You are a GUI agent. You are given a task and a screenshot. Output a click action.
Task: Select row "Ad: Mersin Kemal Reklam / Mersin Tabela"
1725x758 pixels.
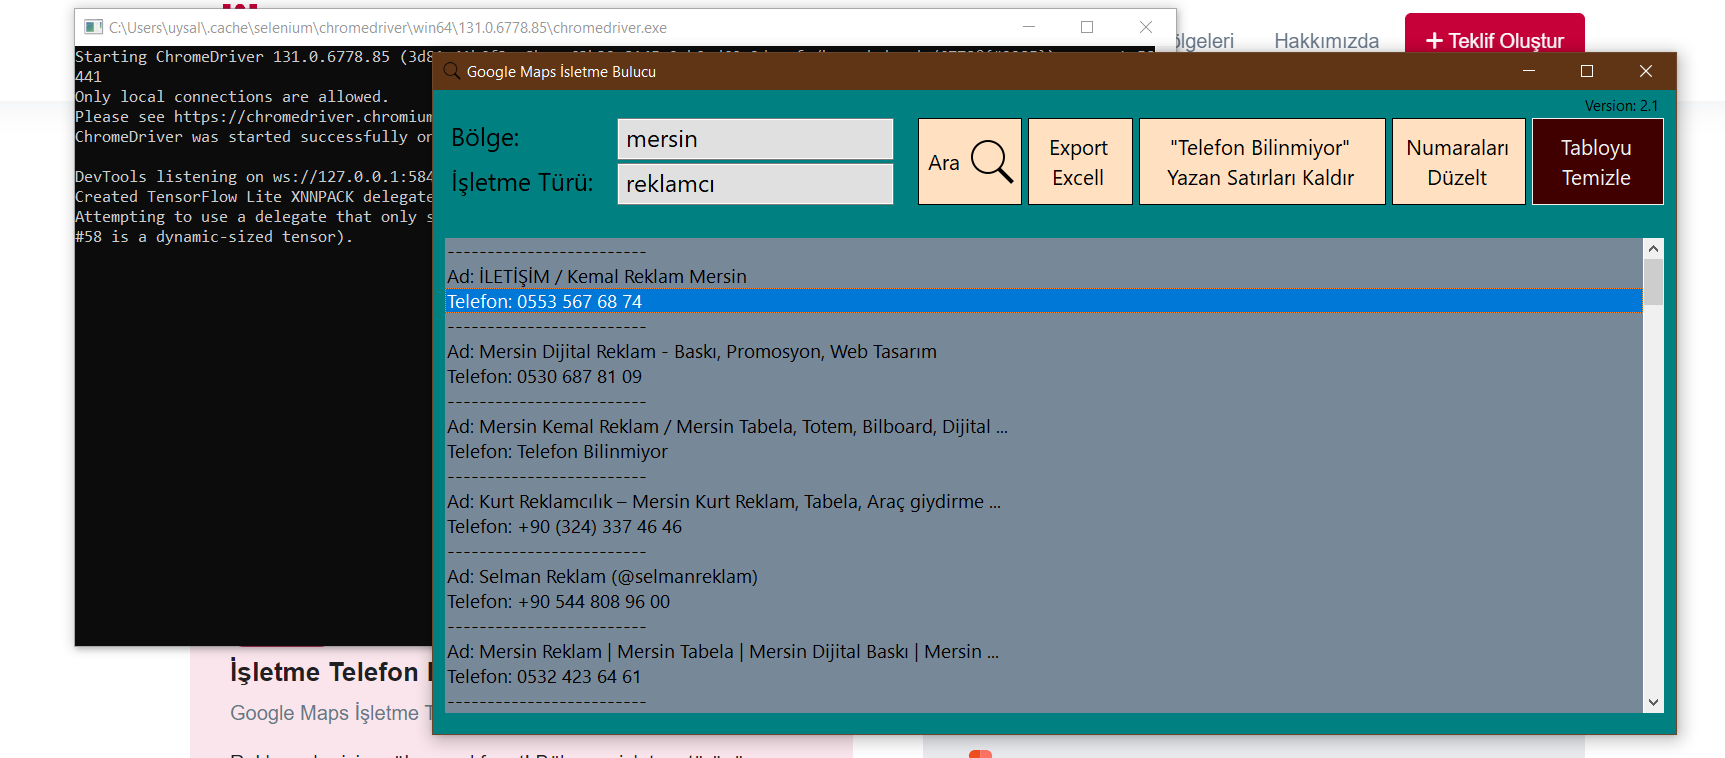1043,426
